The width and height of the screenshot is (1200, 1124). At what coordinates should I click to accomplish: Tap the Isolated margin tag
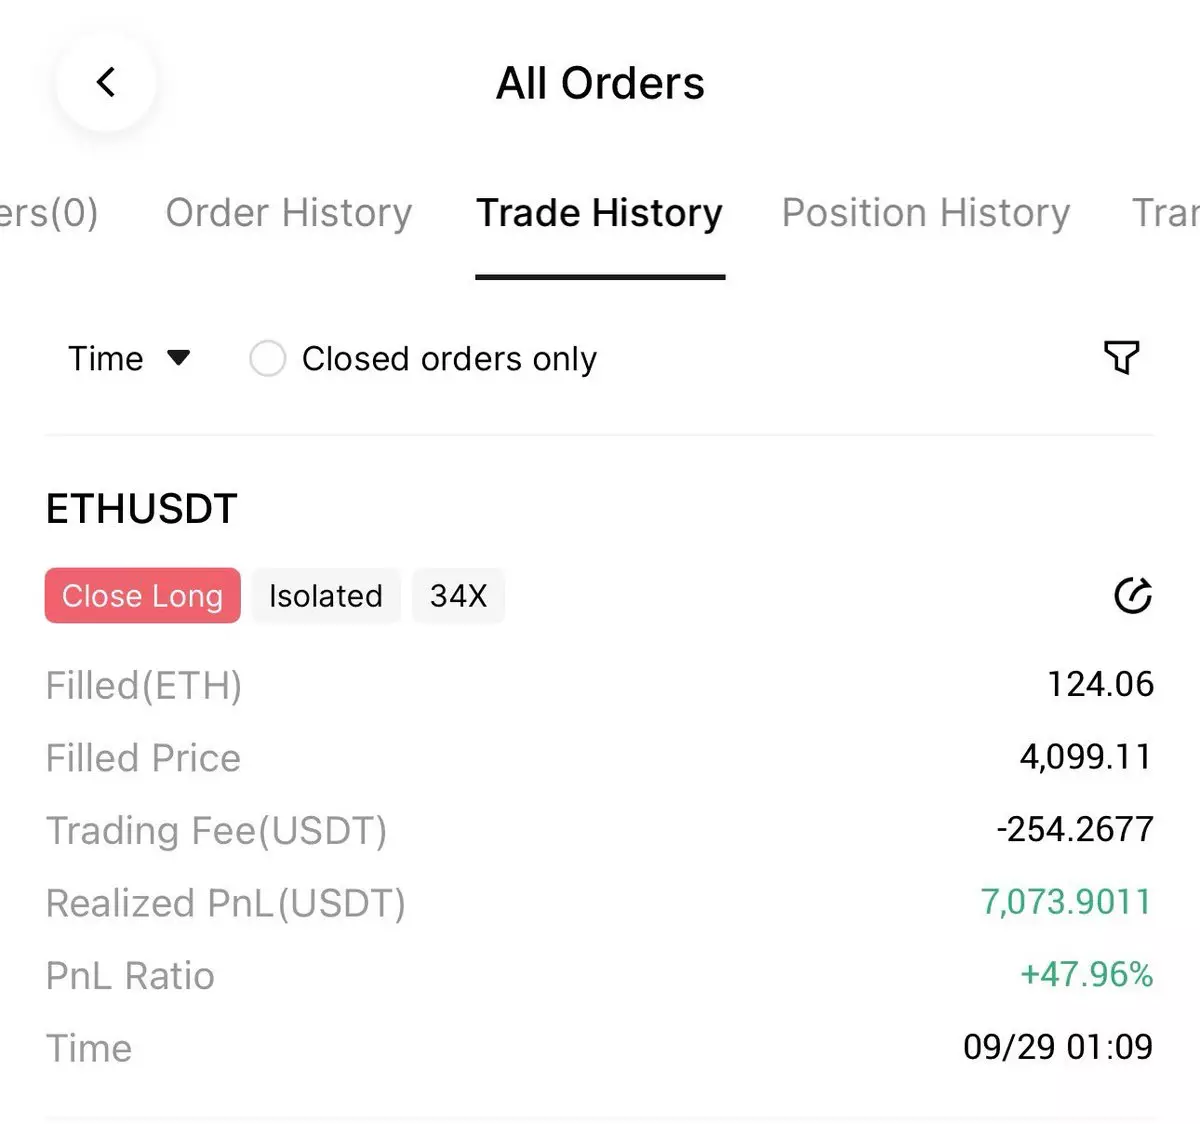click(x=325, y=596)
